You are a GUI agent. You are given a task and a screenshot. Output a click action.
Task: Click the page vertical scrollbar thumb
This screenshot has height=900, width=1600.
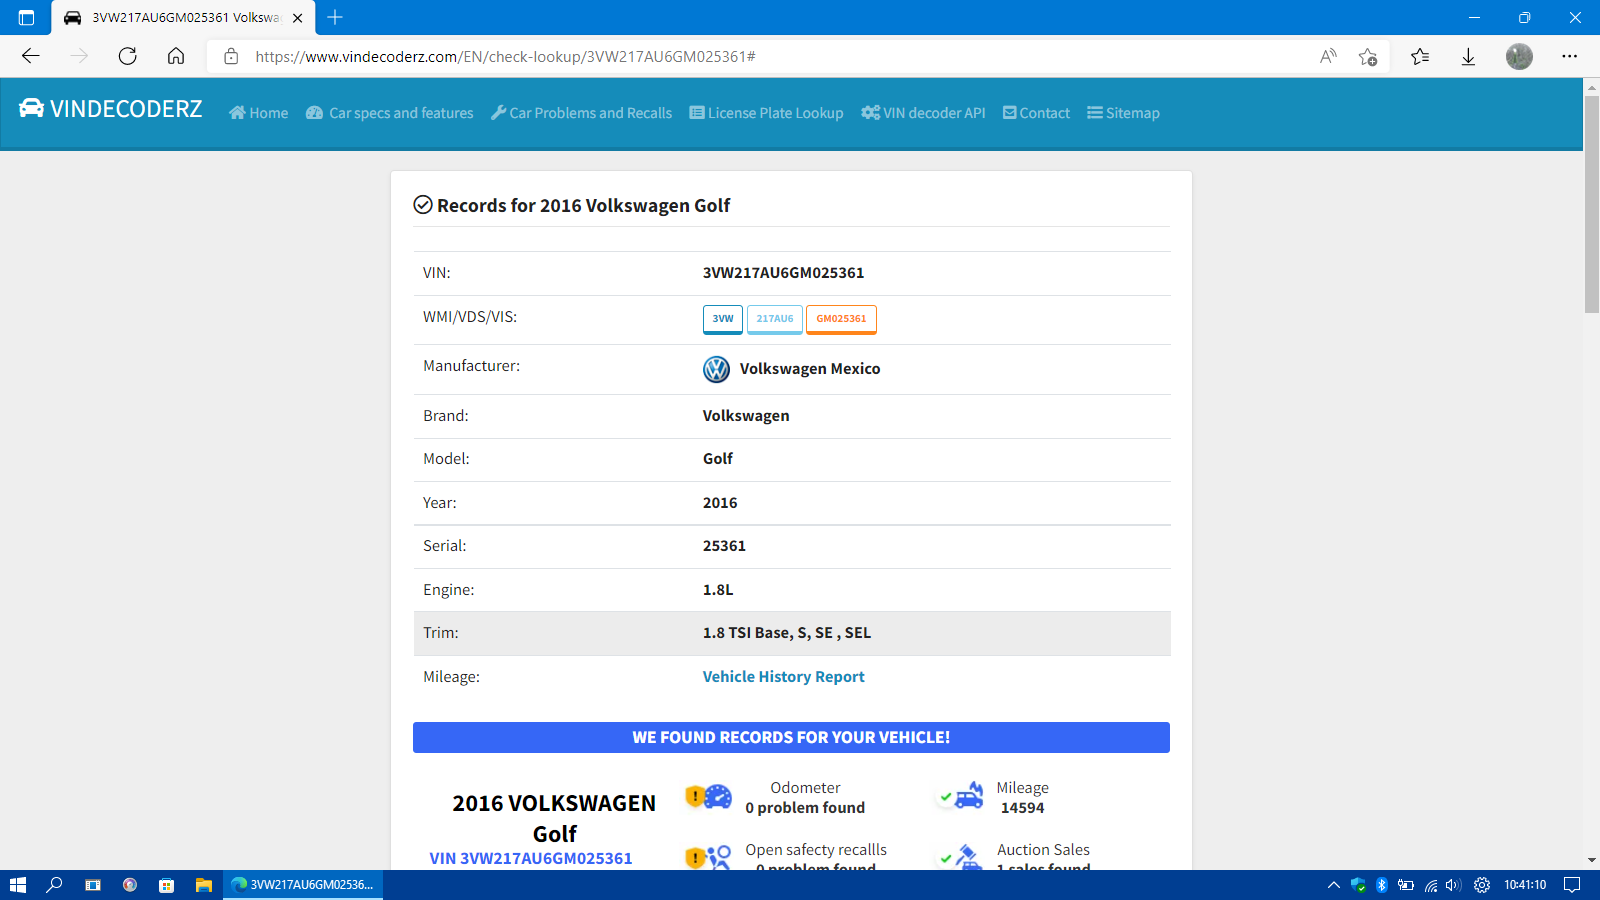1592,204
